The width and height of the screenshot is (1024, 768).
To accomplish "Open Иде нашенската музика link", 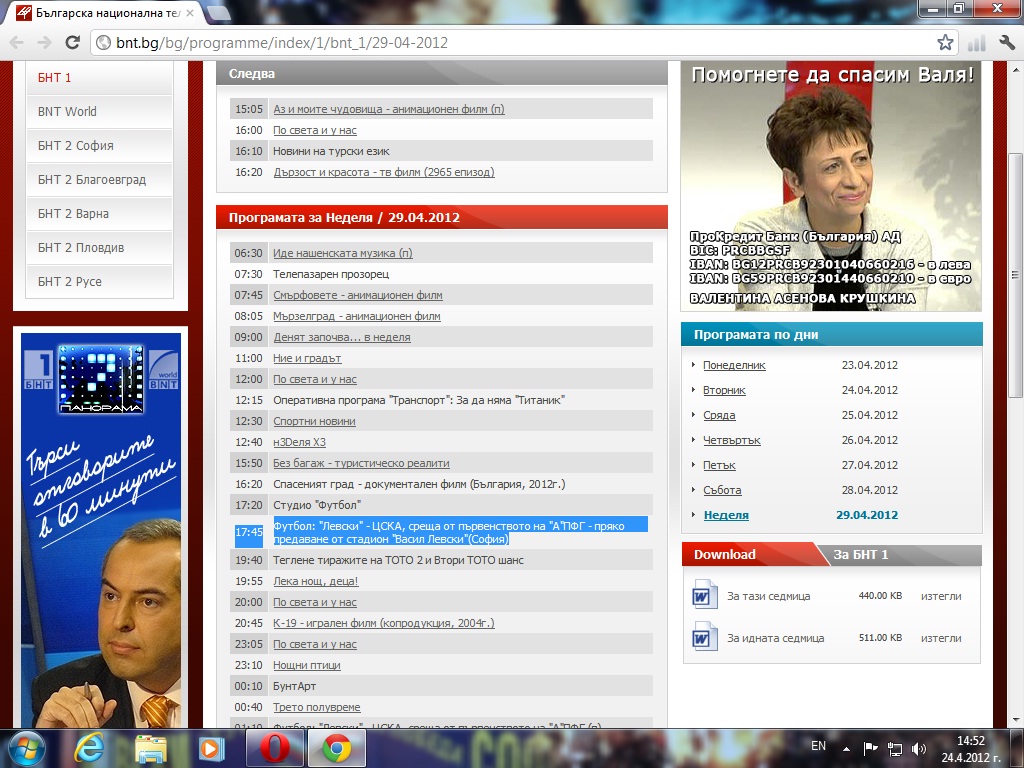I will [342, 253].
